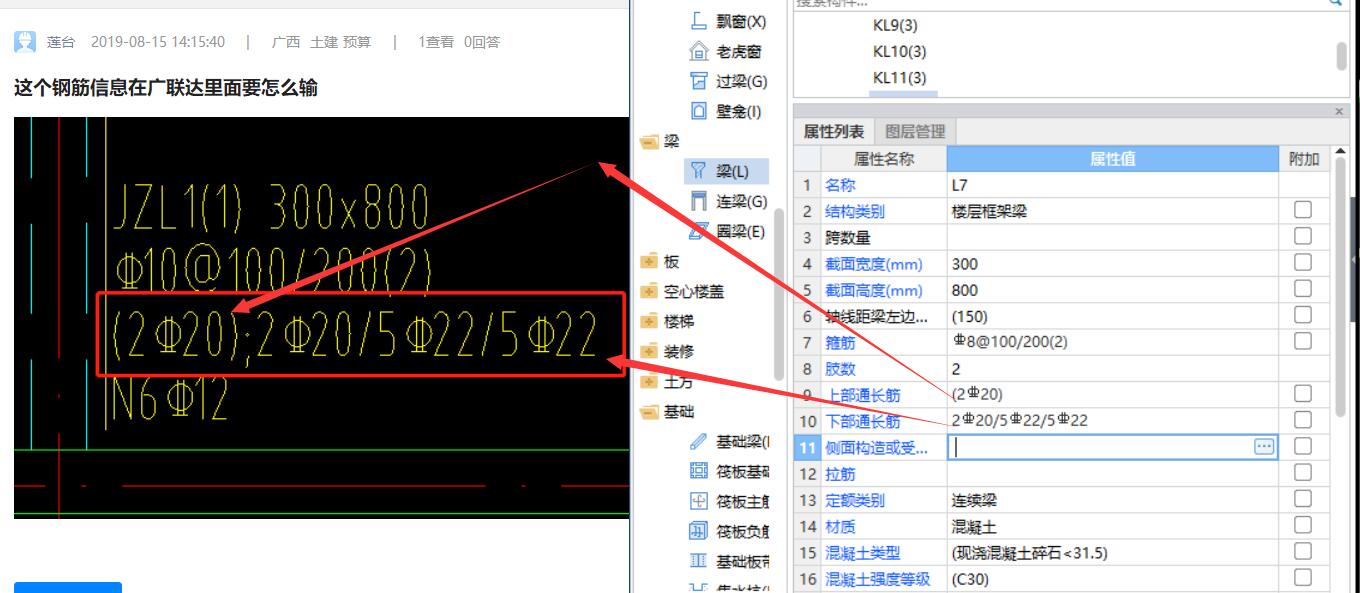Click the component list scrollbar

coord(1341,56)
